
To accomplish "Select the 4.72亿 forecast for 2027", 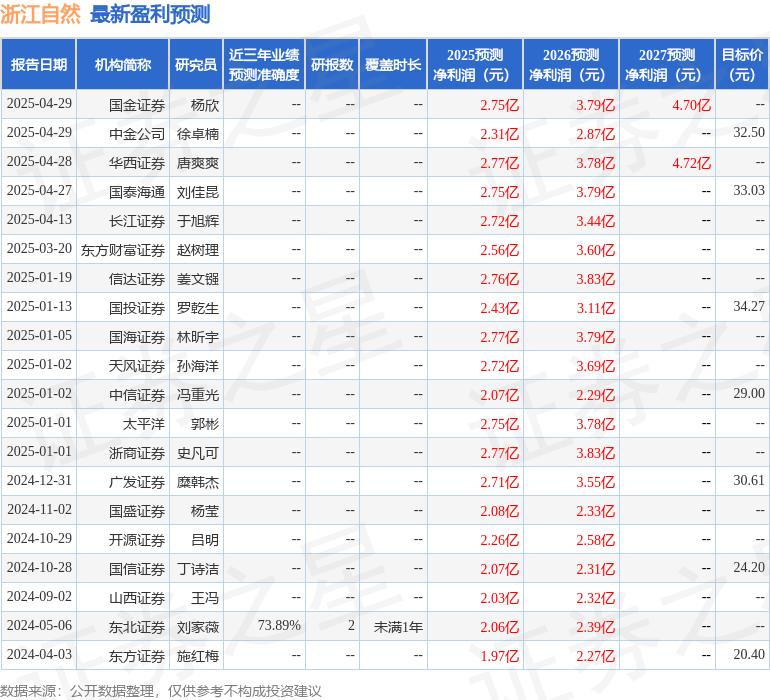I will (691, 163).
